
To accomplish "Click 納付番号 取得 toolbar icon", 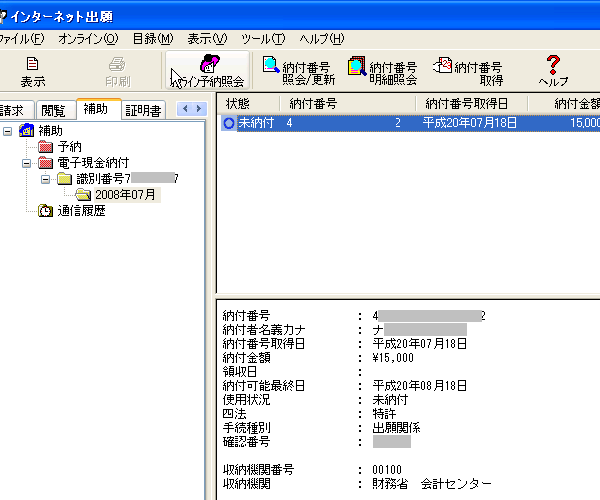I will point(443,66).
